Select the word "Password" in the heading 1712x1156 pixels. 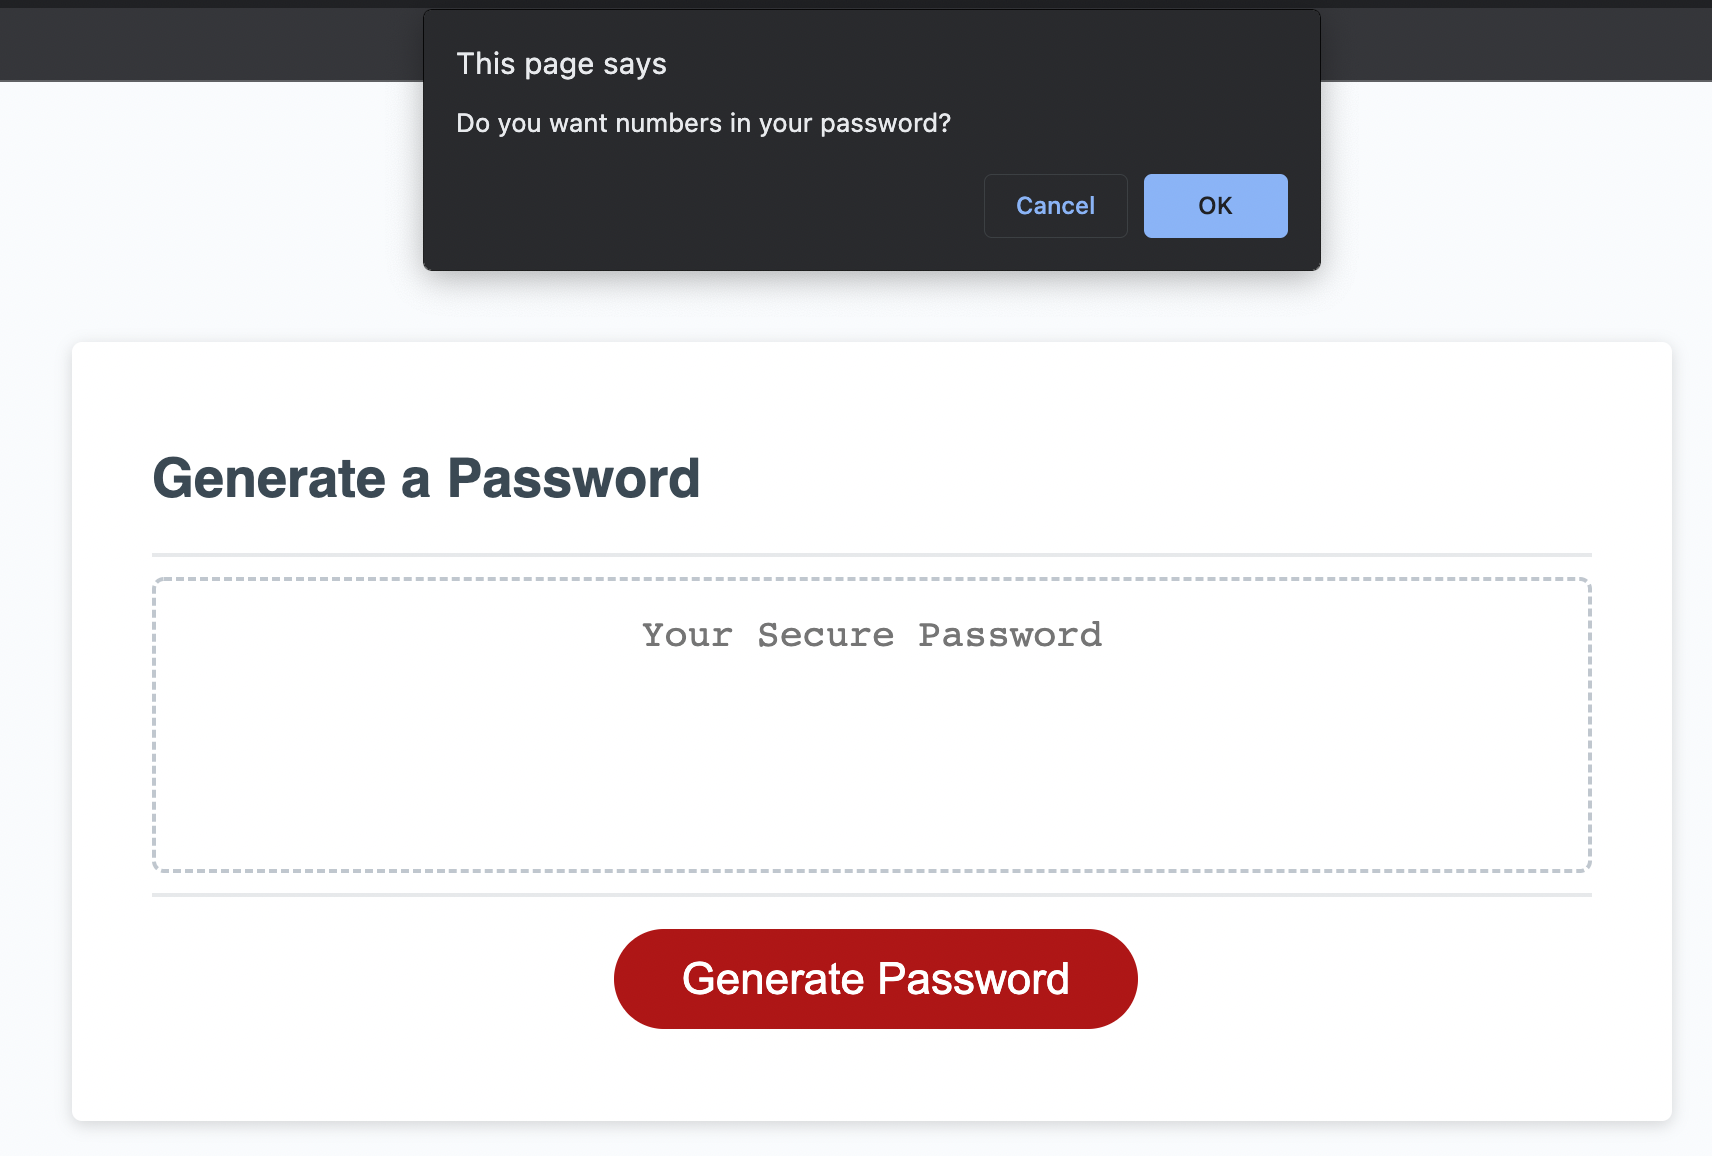(x=573, y=478)
